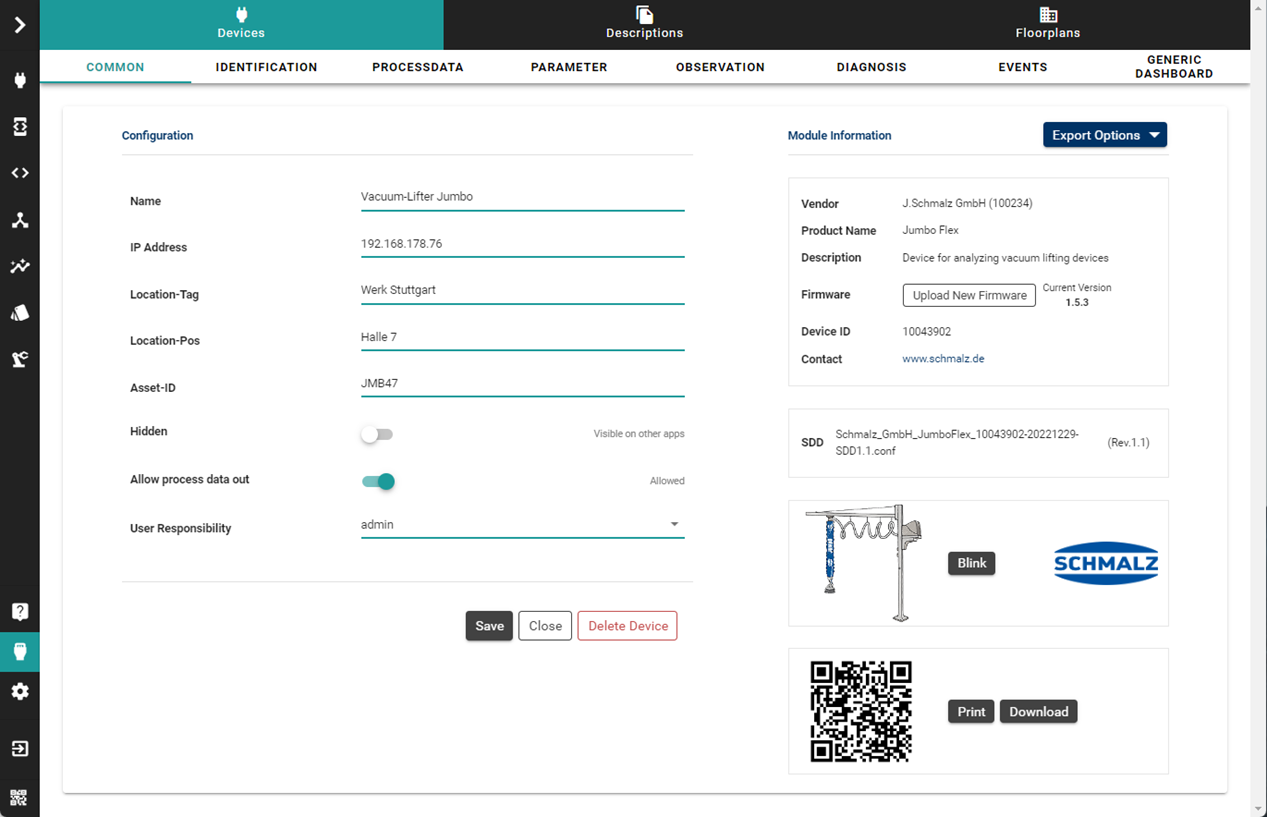
Task: Switch to the DIAGNOSIS tab
Action: 871,67
